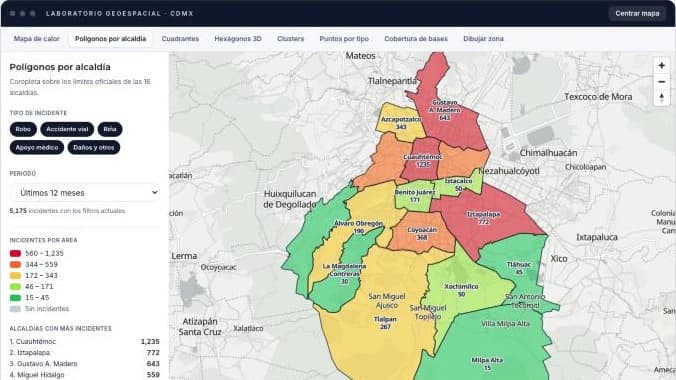This screenshot has height=380, width=676.
Task: Click the Azcapotzalco 343 map polygon
Action: tap(401, 123)
